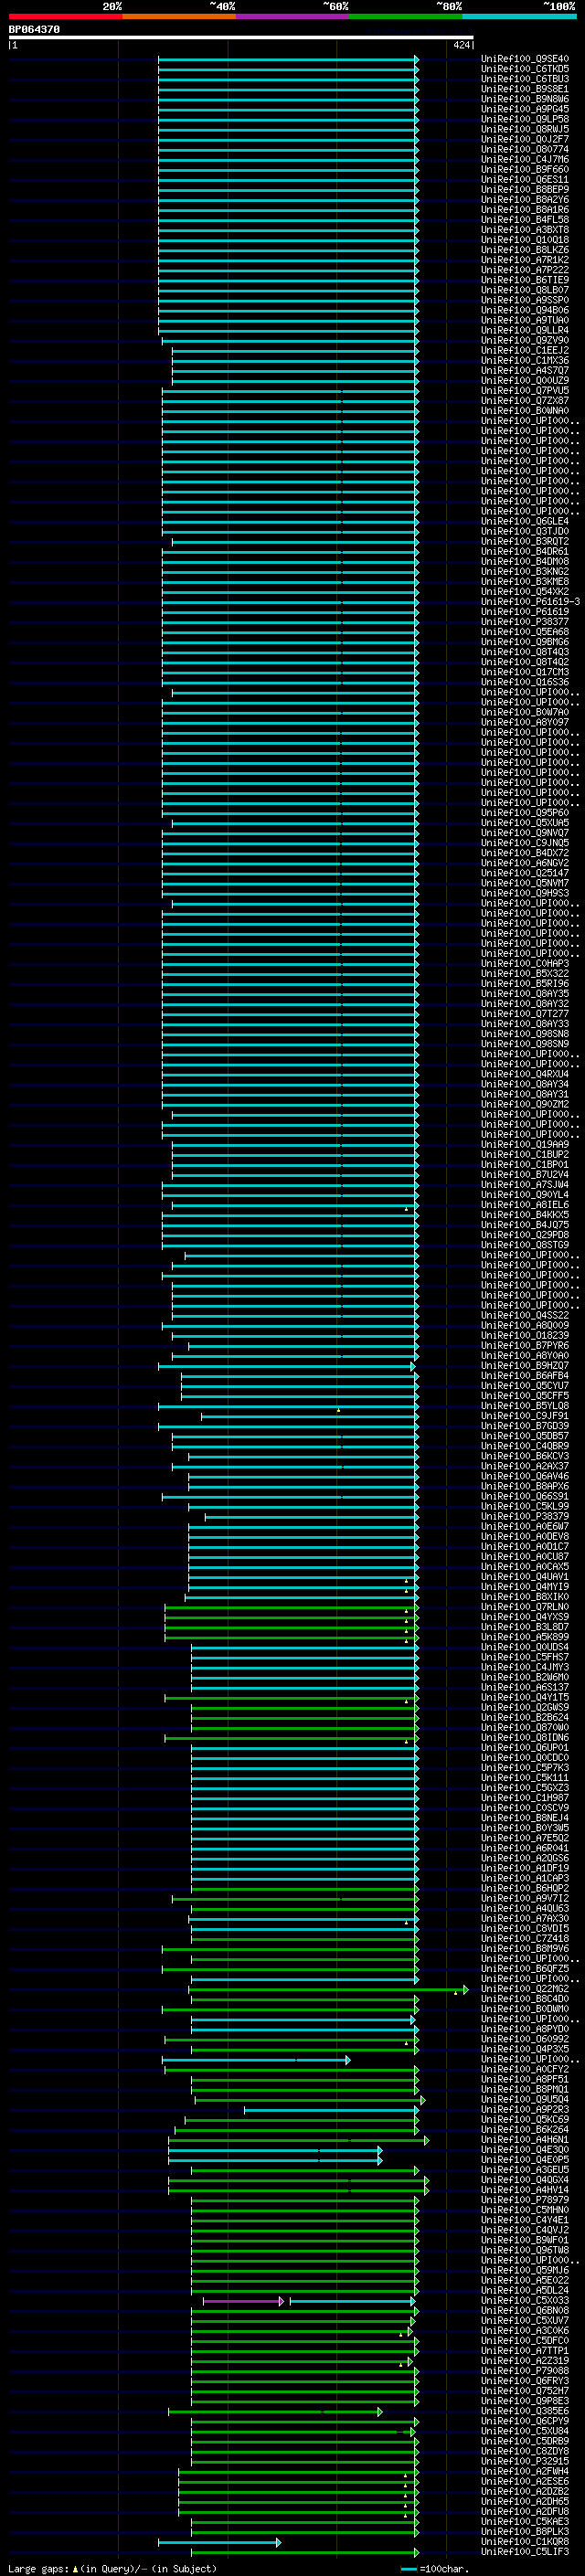Click hit UniRef100_Q7ZX87

point(525,401)
